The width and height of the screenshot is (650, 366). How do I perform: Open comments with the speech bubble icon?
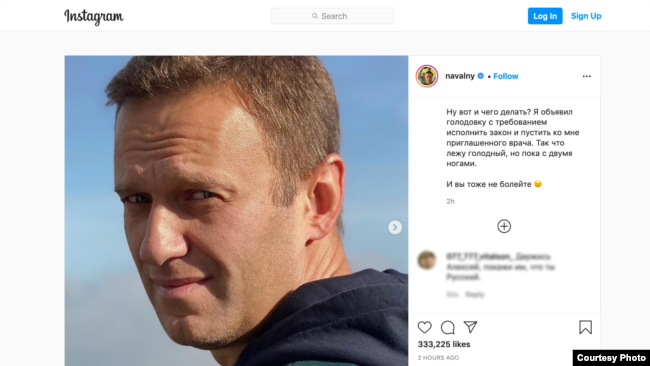pos(448,327)
